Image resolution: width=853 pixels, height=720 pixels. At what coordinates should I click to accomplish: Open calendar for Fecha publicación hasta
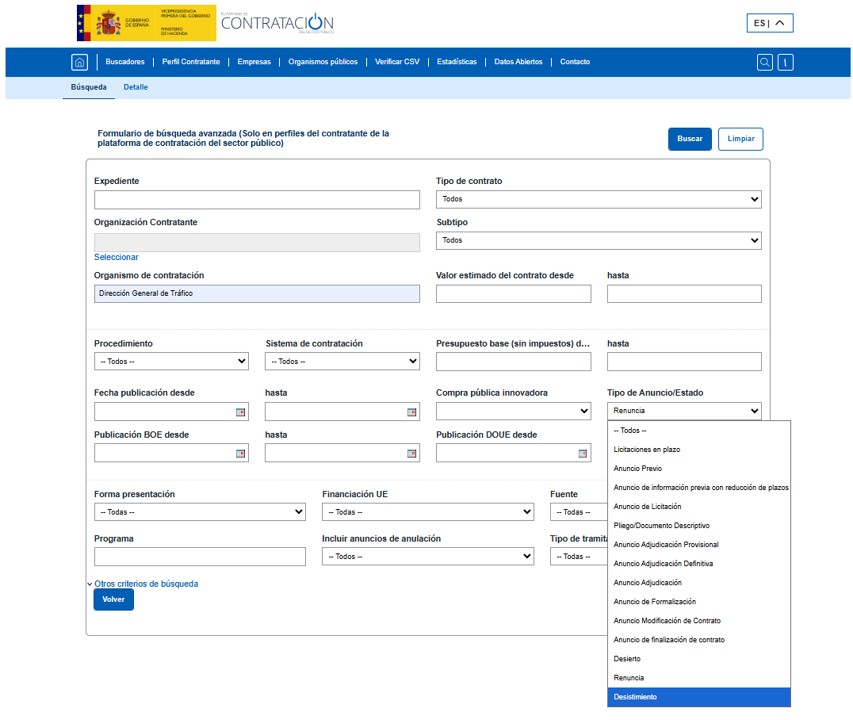(x=411, y=412)
